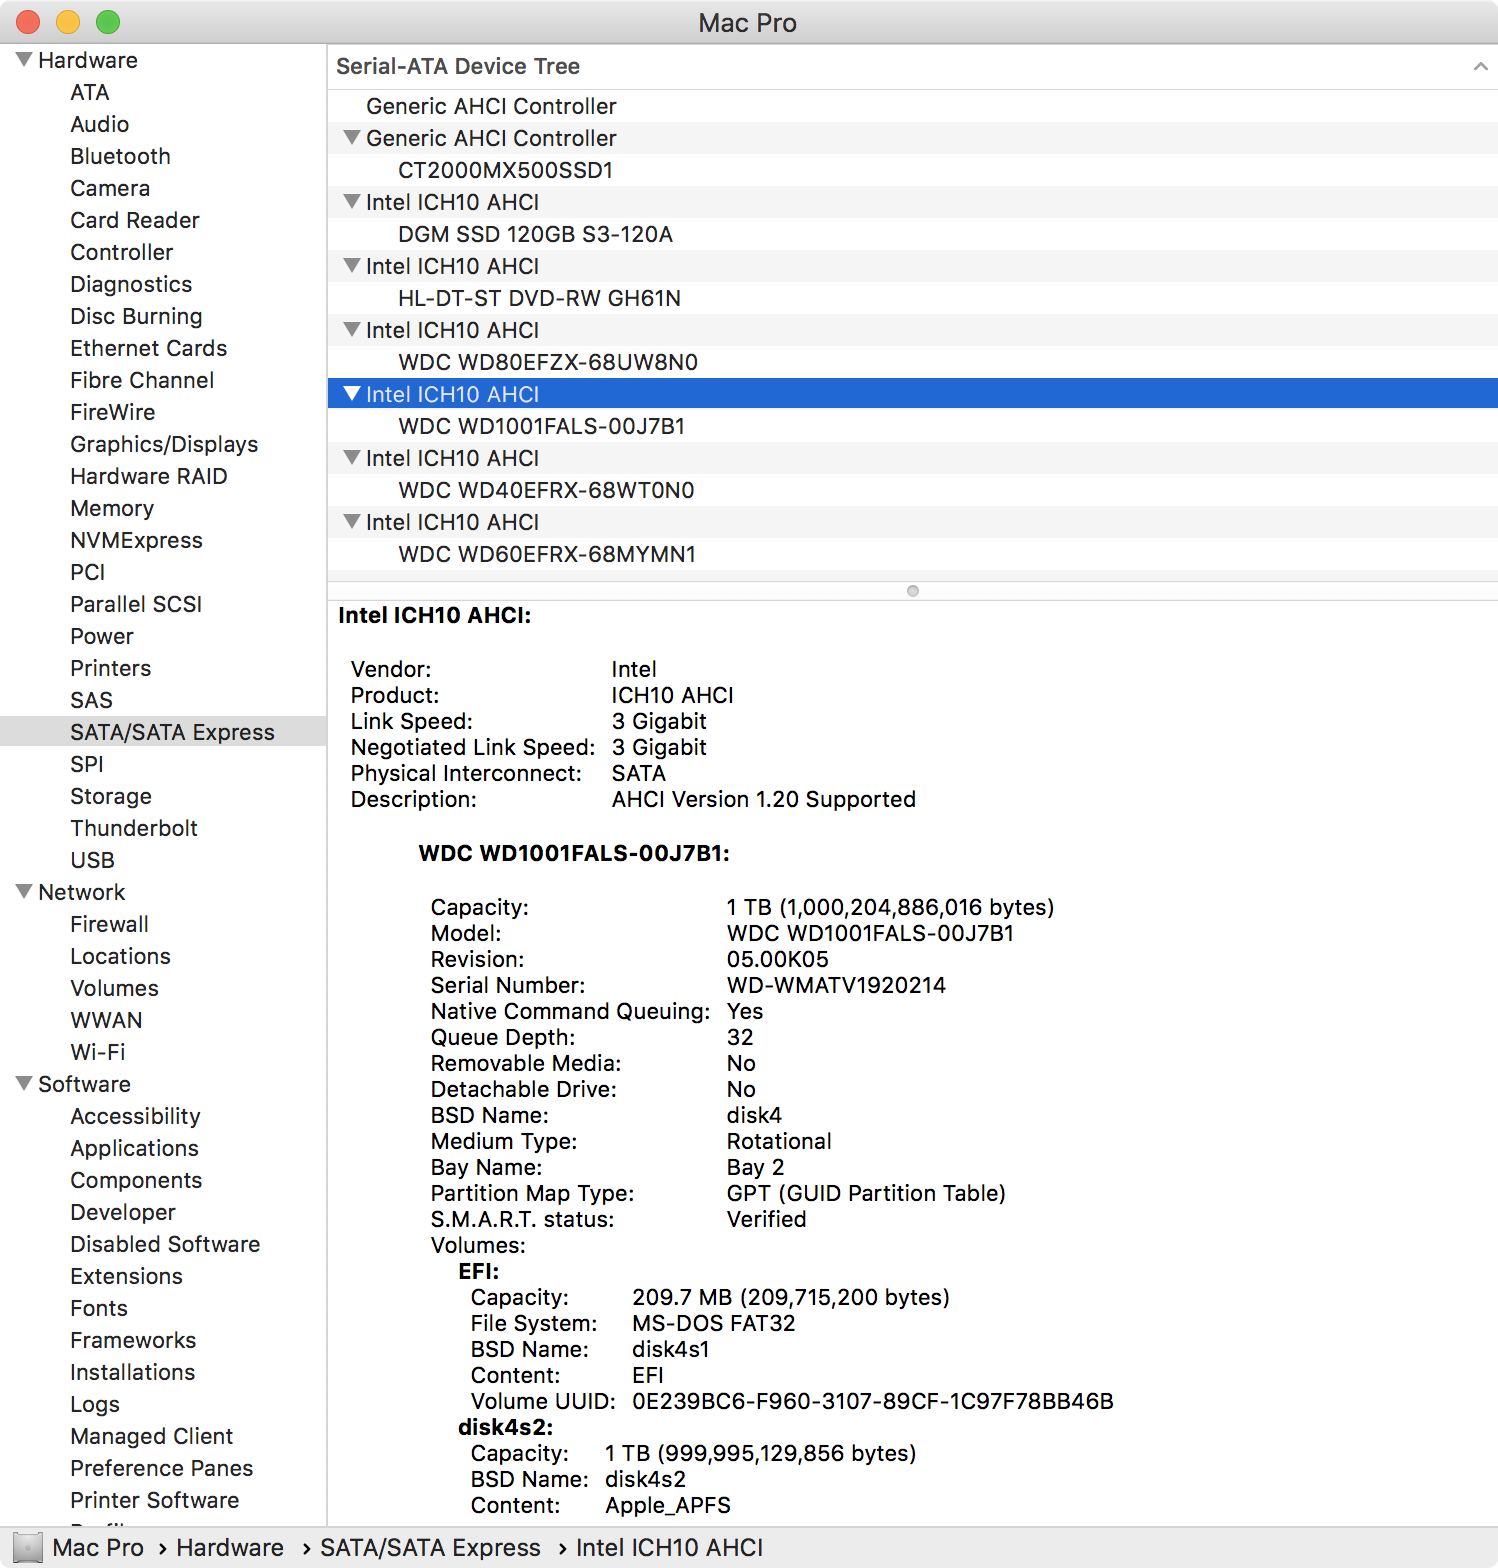The height and width of the screenshot is (1568, 1498).
Task: Show Graphics/Displays information
Action: [164, 444]
